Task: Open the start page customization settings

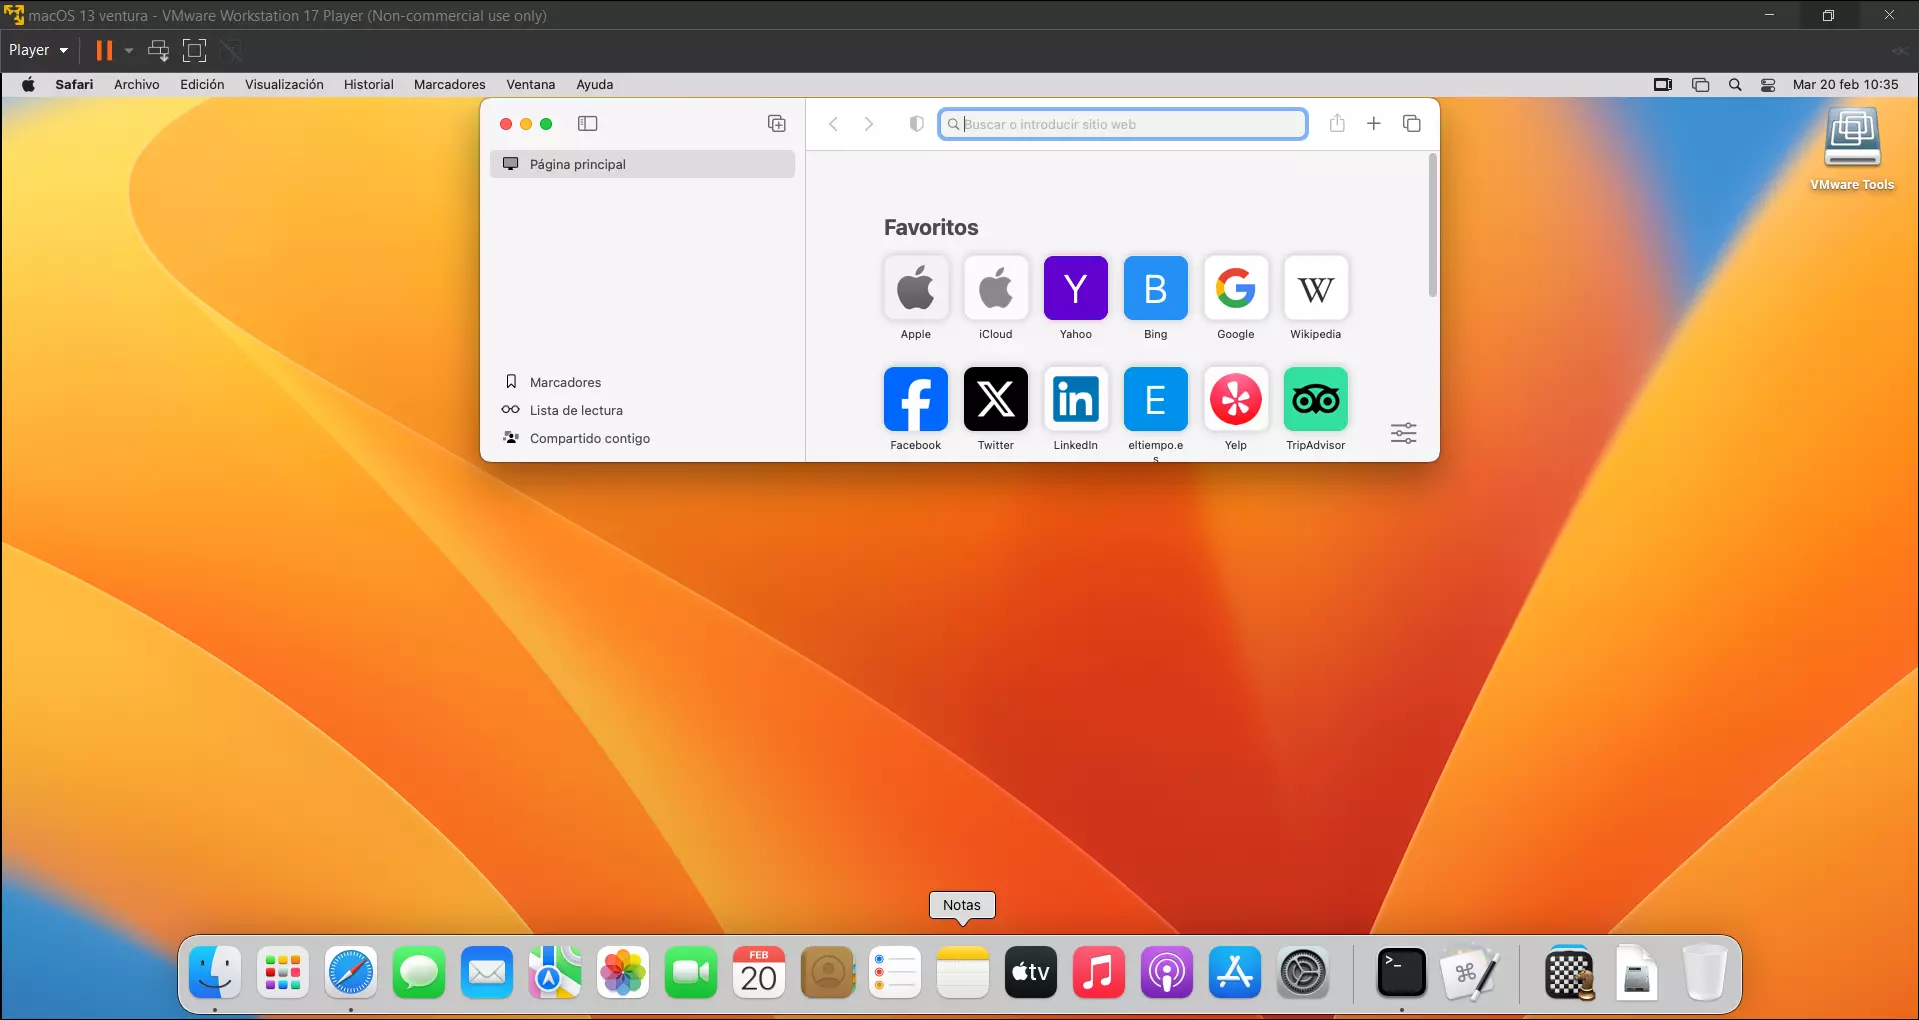Action: [1404, 433]
